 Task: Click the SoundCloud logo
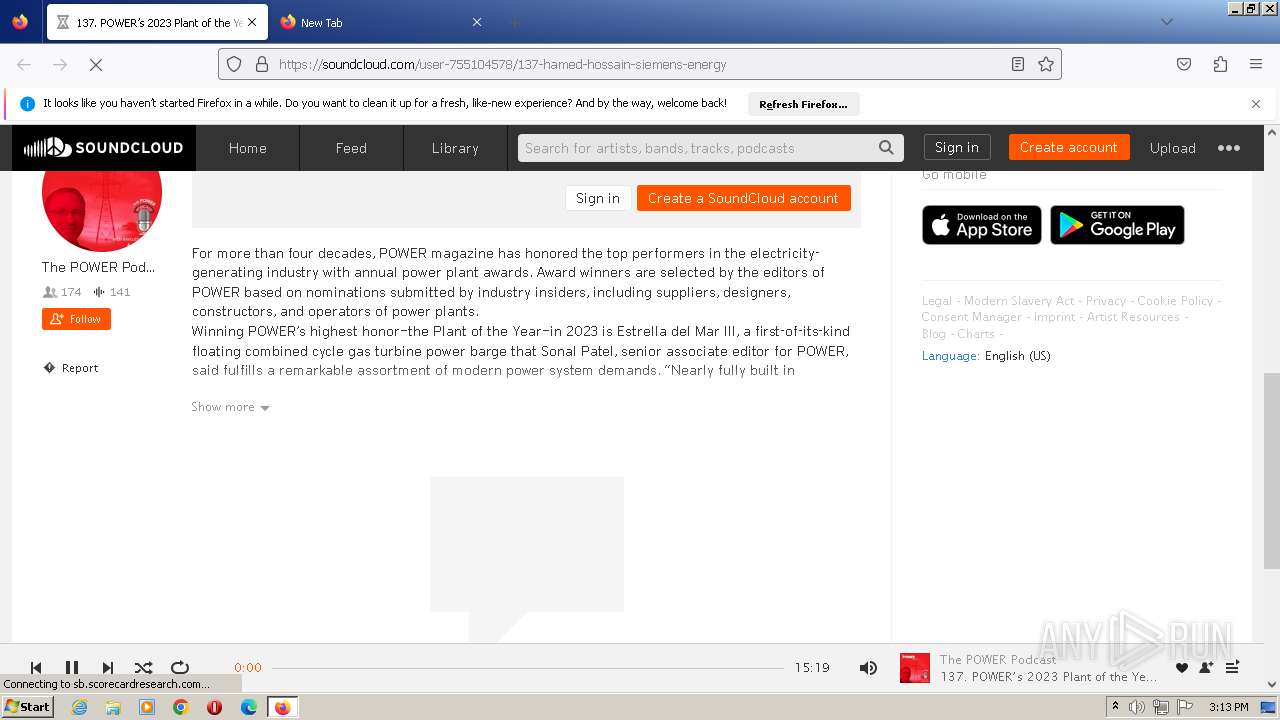point(104,148)
